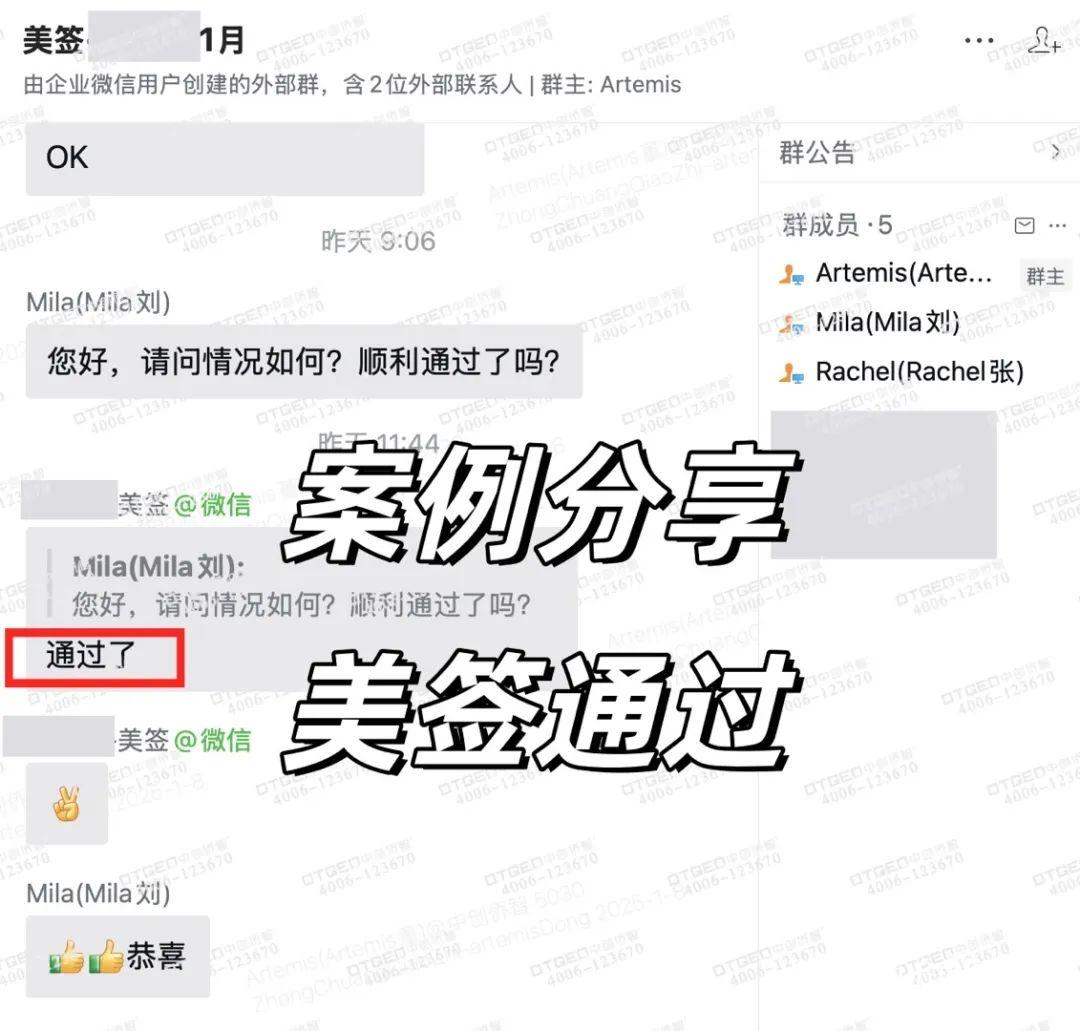Click the 群主 badge next to Artemis
The image size is (1080, 1031).
tap(1045, 276)
